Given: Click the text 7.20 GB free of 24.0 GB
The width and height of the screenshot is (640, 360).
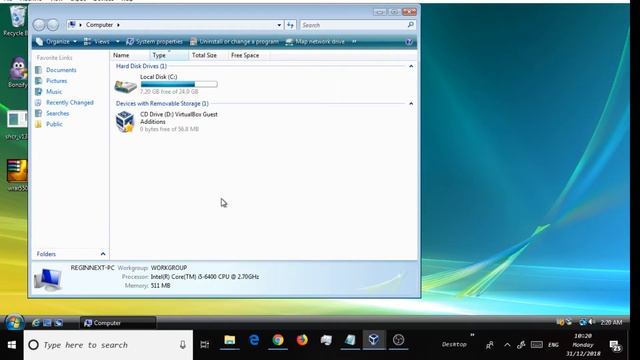Looking at the screenshot, I should tap(169, 92).
